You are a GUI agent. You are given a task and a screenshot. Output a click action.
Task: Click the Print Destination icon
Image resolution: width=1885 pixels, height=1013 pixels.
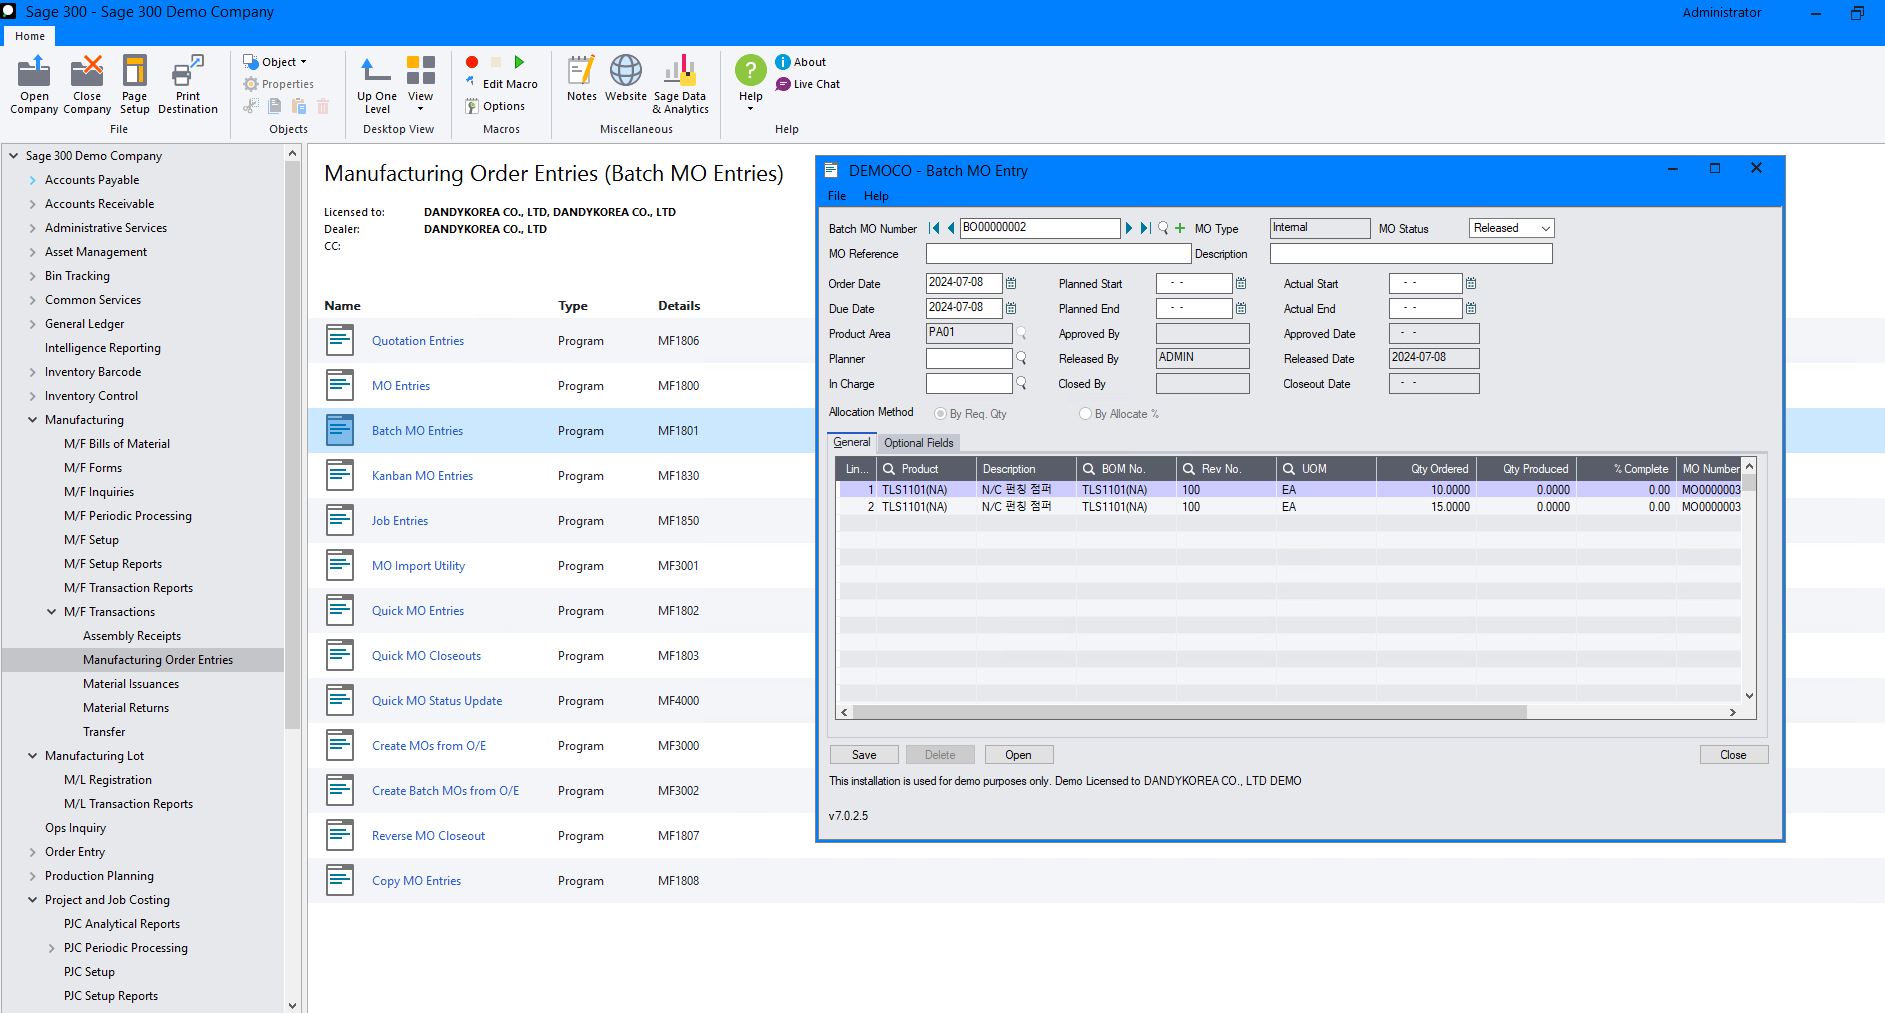188,85
